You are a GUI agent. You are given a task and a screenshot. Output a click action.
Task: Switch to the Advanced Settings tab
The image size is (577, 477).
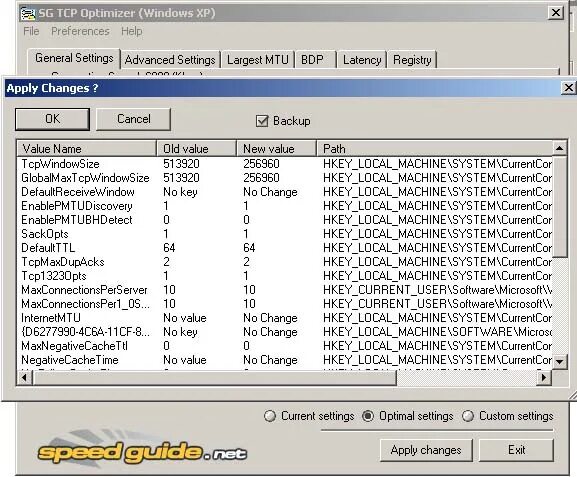170,60
